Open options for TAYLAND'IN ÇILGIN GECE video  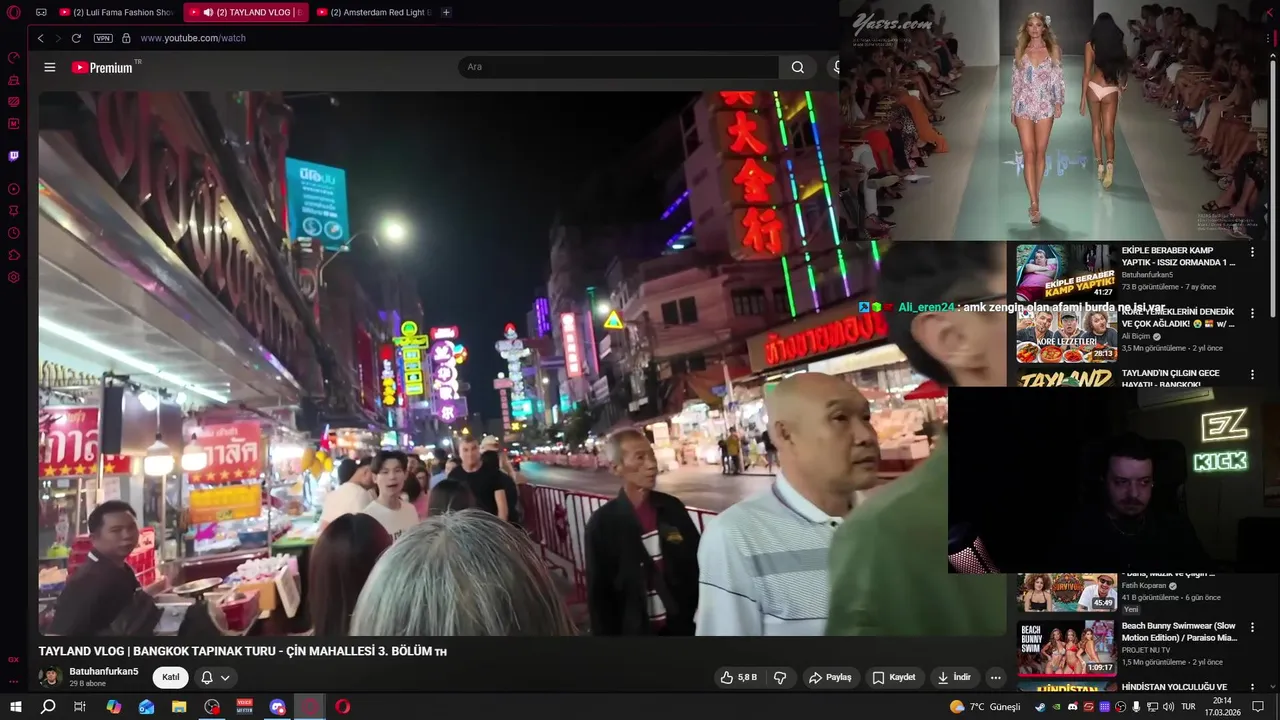[x=1252, y=374]
